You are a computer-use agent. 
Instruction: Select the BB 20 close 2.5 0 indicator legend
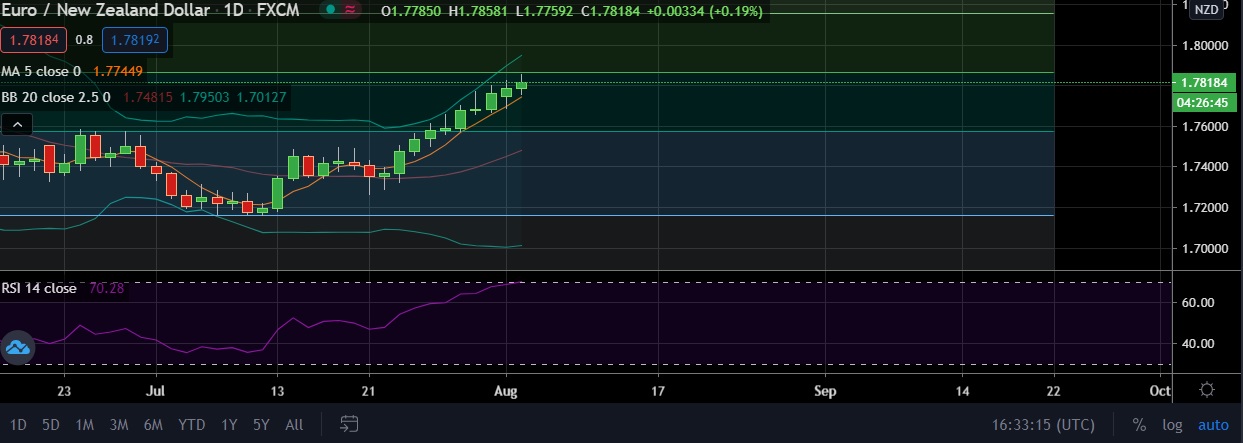click(56, 97)
